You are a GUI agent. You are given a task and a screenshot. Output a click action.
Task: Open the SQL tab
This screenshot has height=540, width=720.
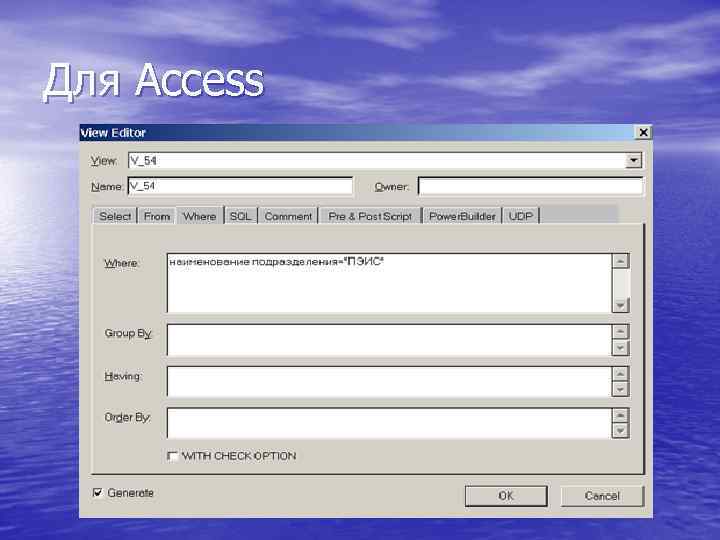pos(241,216)
